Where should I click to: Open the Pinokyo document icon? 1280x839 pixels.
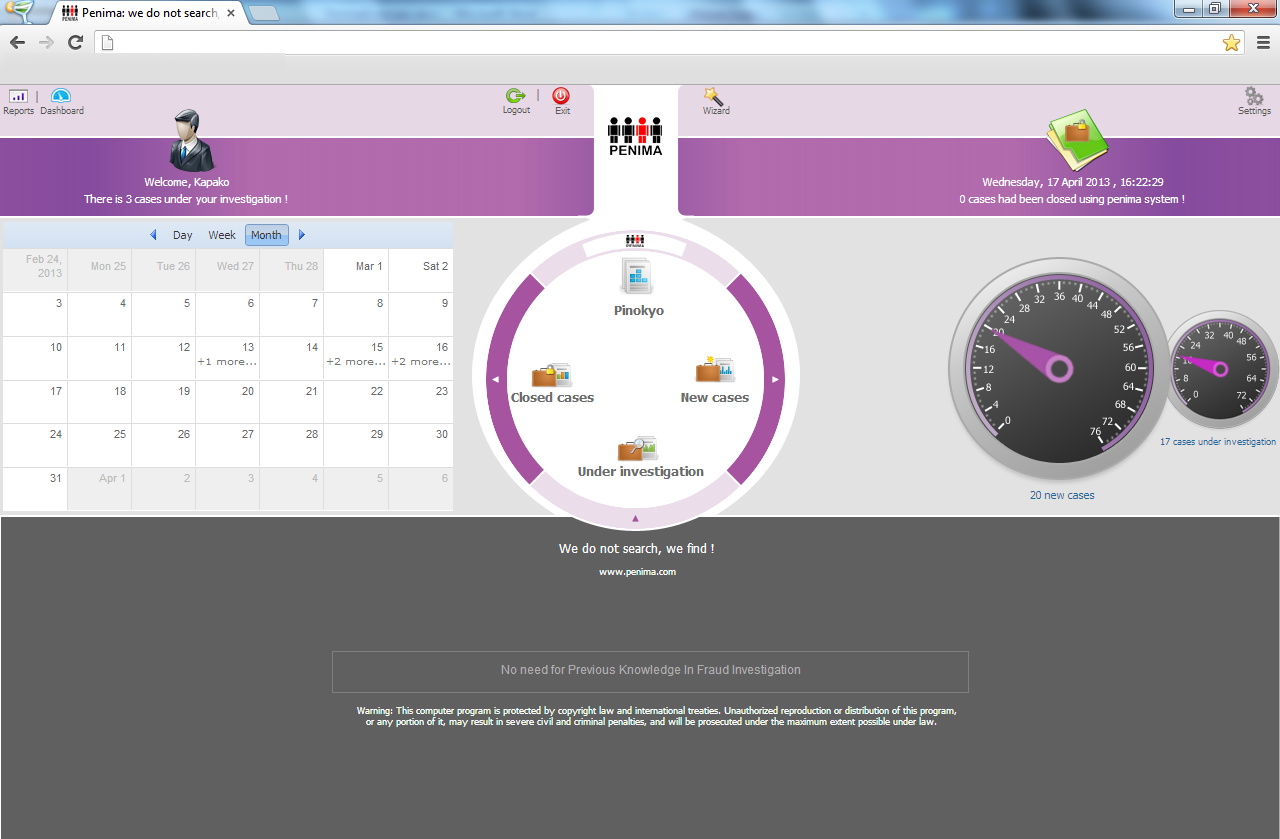pyautogui.click(x=636, y=277)
